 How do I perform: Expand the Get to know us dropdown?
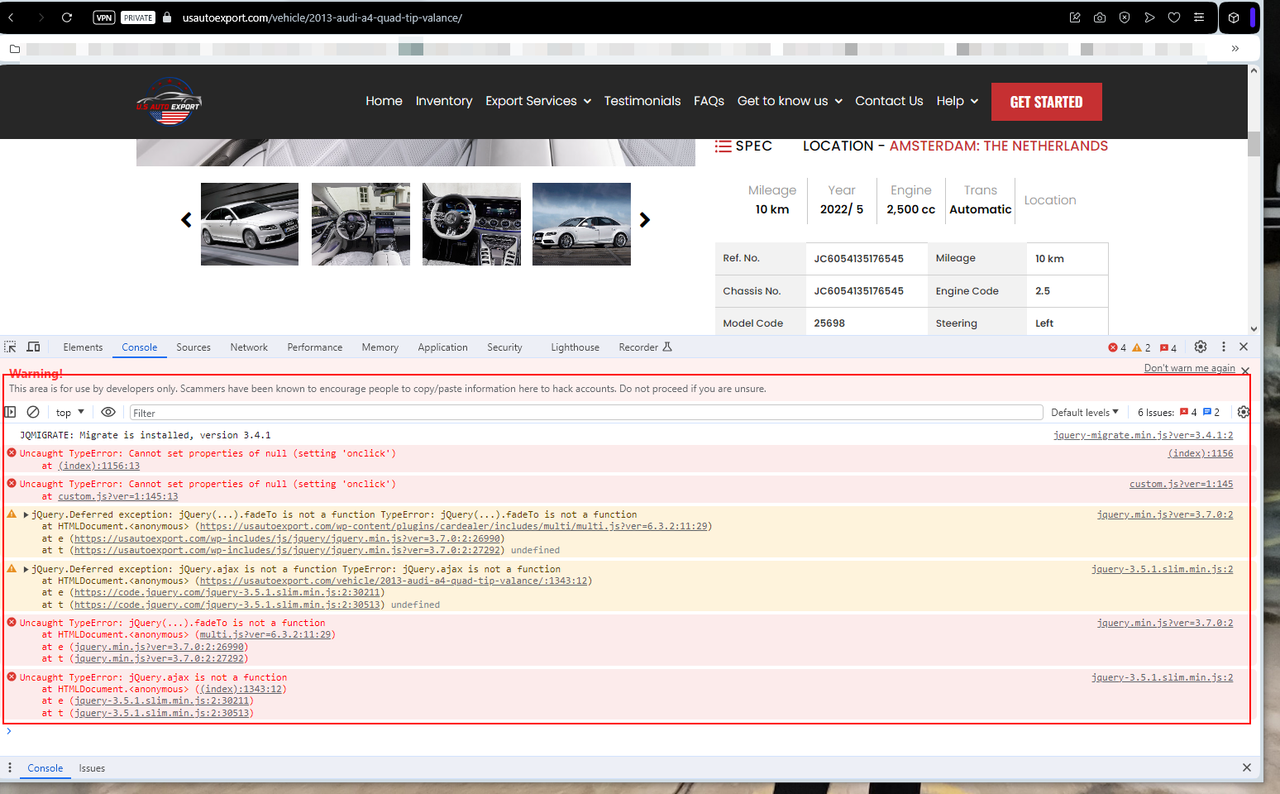pos(790,101)
